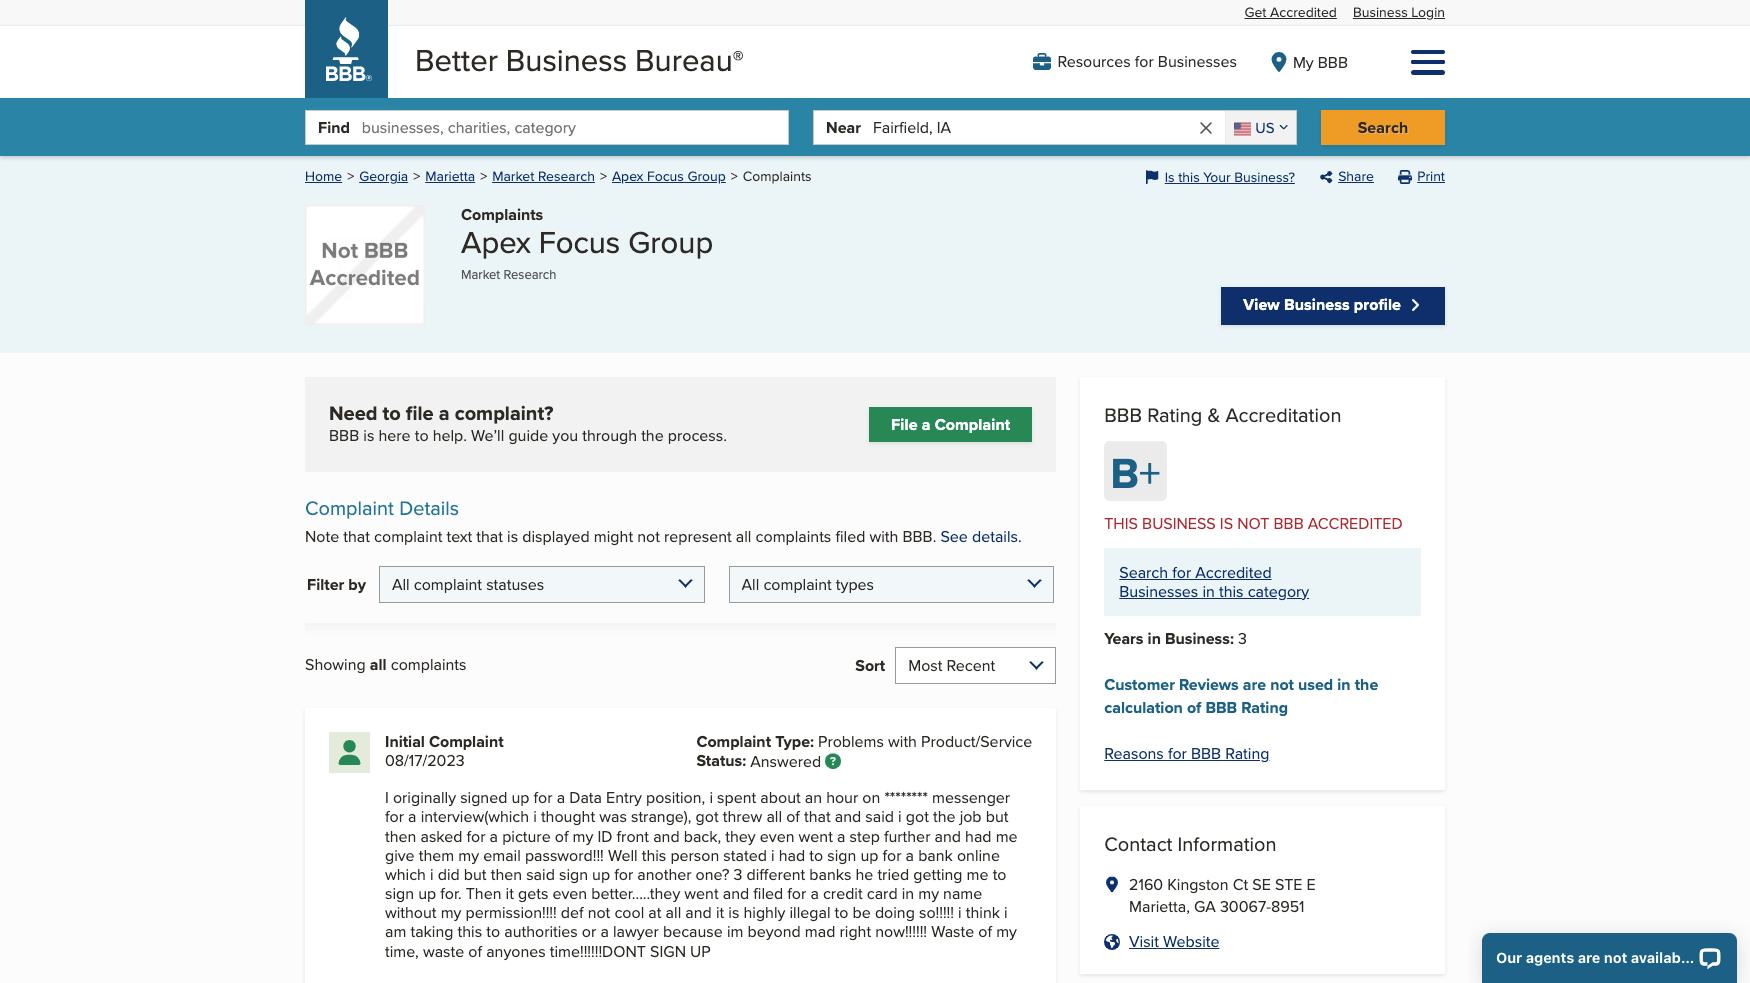Go to the Apex Focus Group breadcrumb

coord(669,177)
